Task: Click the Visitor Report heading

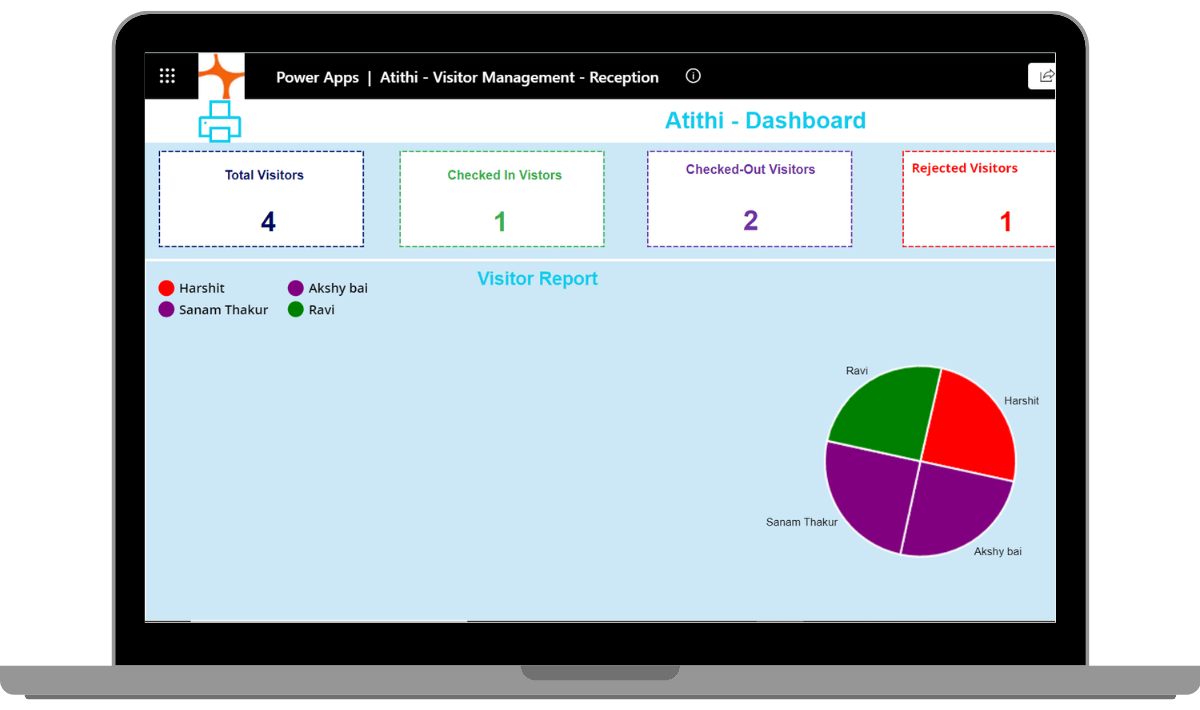Action: (x=537, y=278)
